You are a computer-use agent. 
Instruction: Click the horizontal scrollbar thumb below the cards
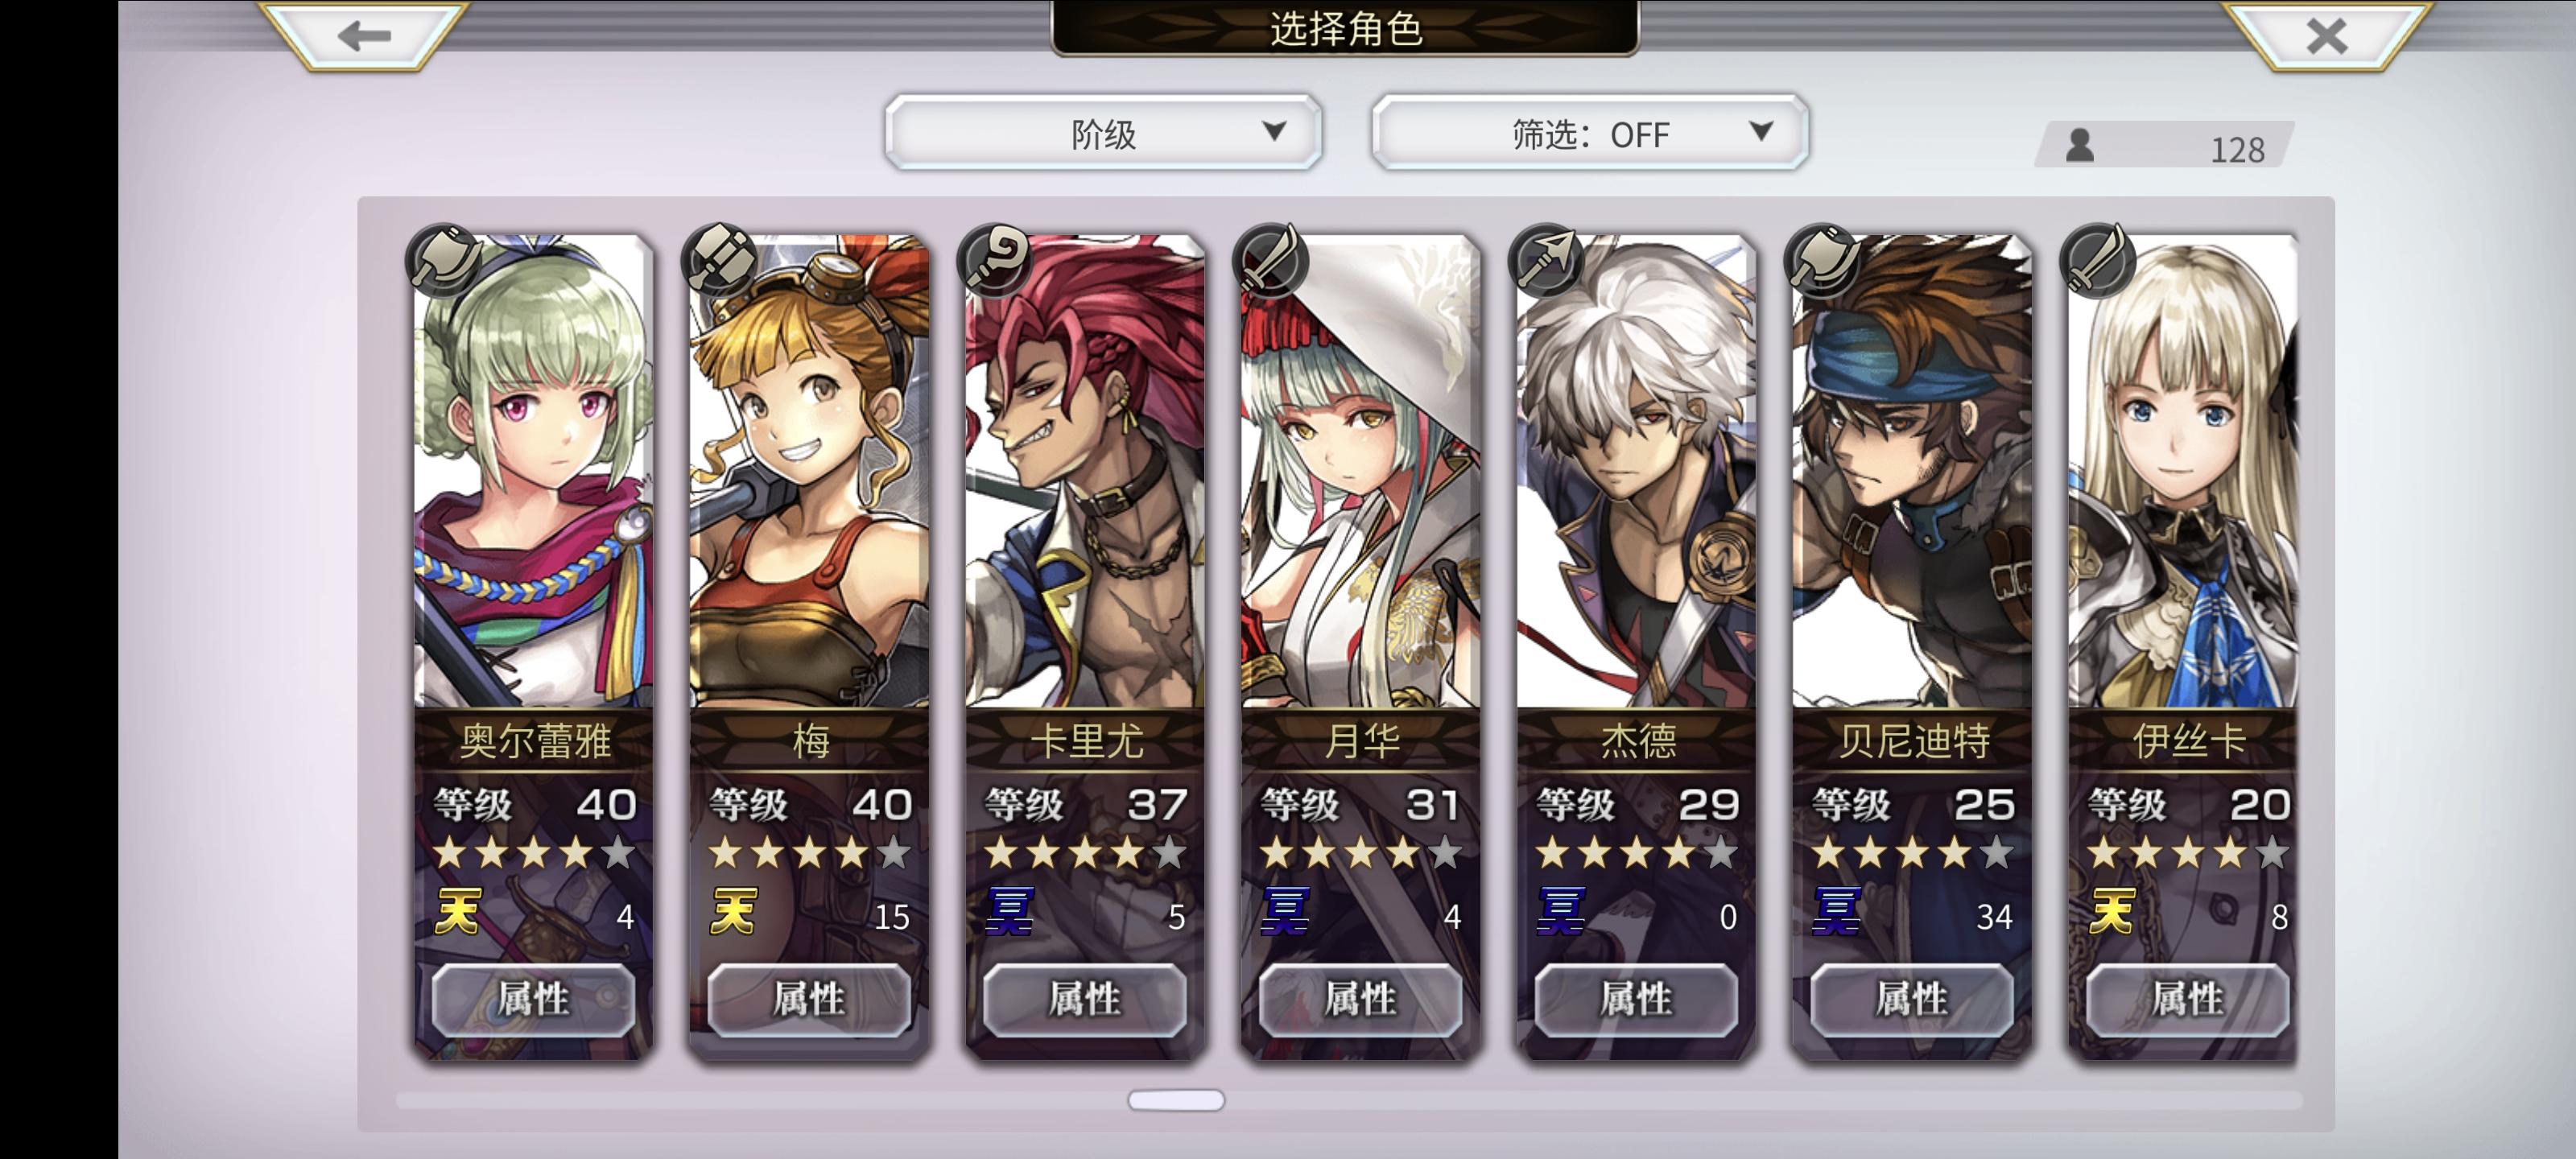pos(1176,1100)
